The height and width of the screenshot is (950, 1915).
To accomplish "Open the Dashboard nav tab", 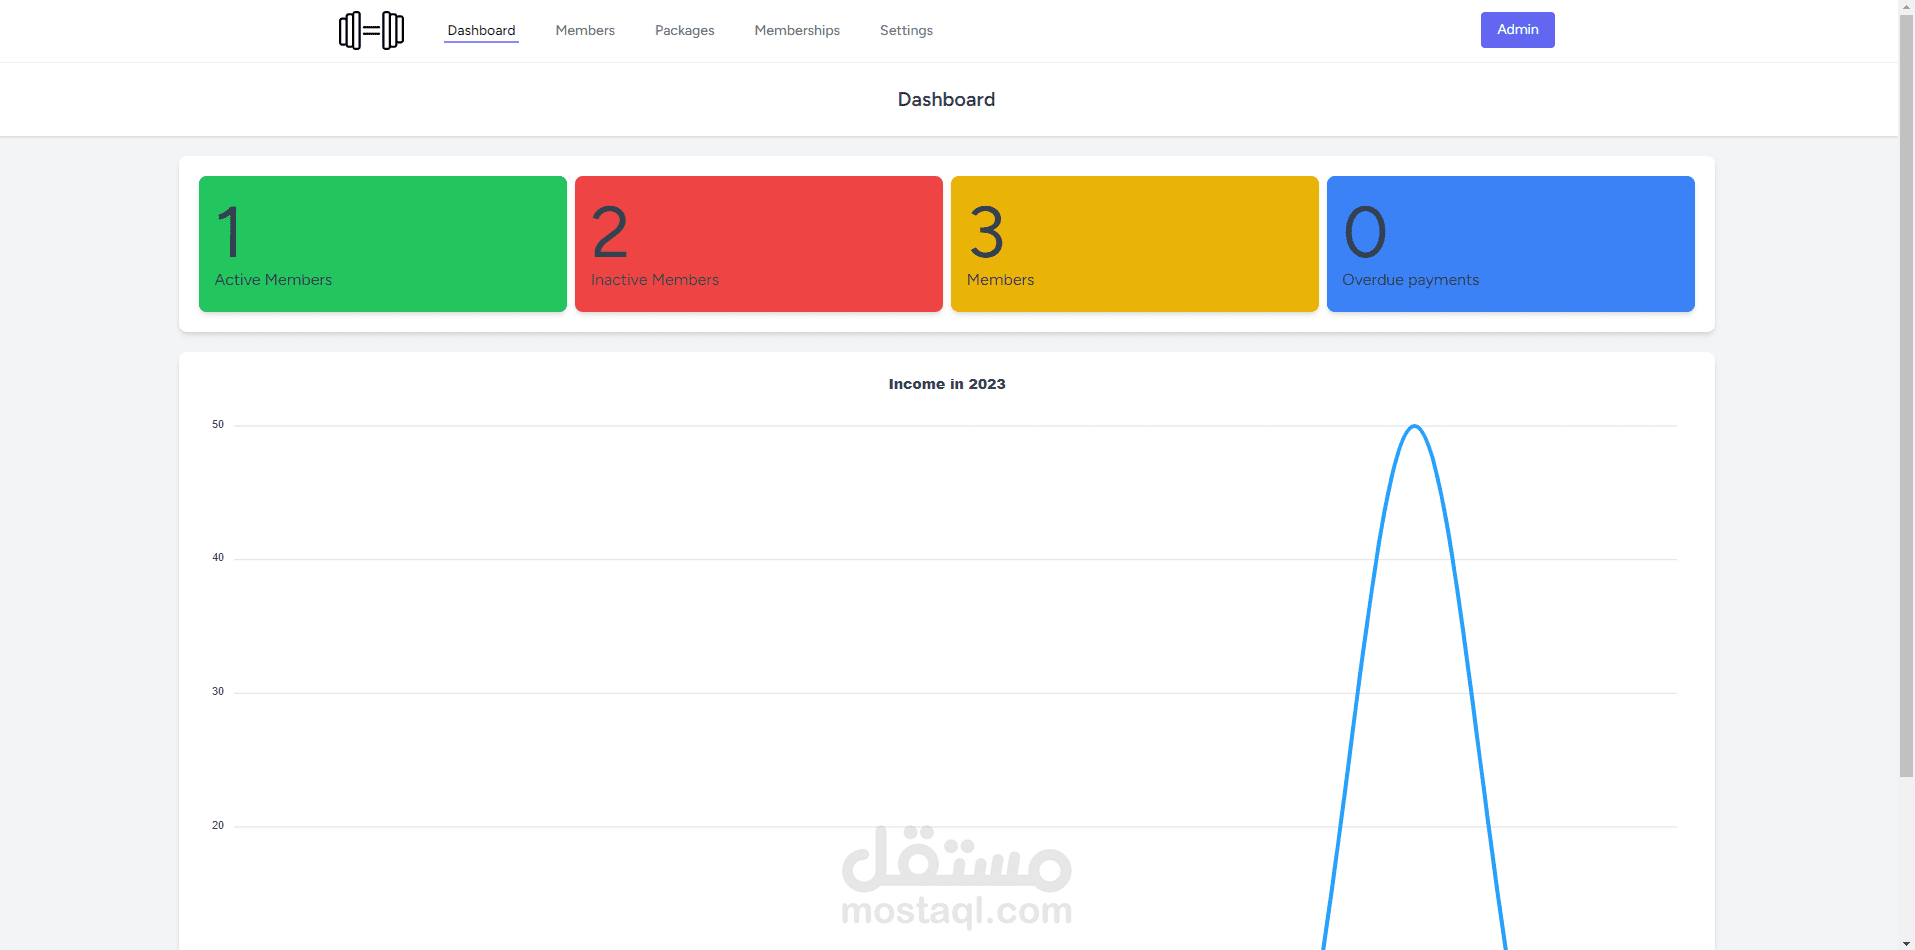I will click(481, 31).
